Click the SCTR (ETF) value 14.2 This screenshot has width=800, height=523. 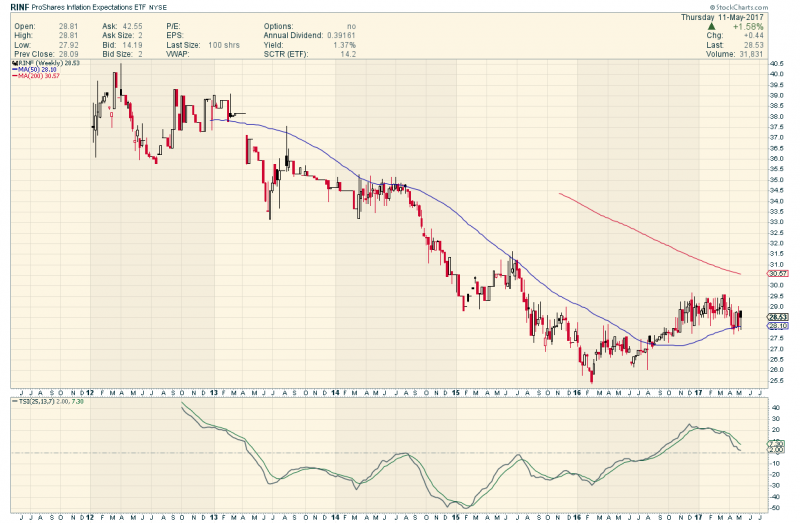[x=348, y=54]
